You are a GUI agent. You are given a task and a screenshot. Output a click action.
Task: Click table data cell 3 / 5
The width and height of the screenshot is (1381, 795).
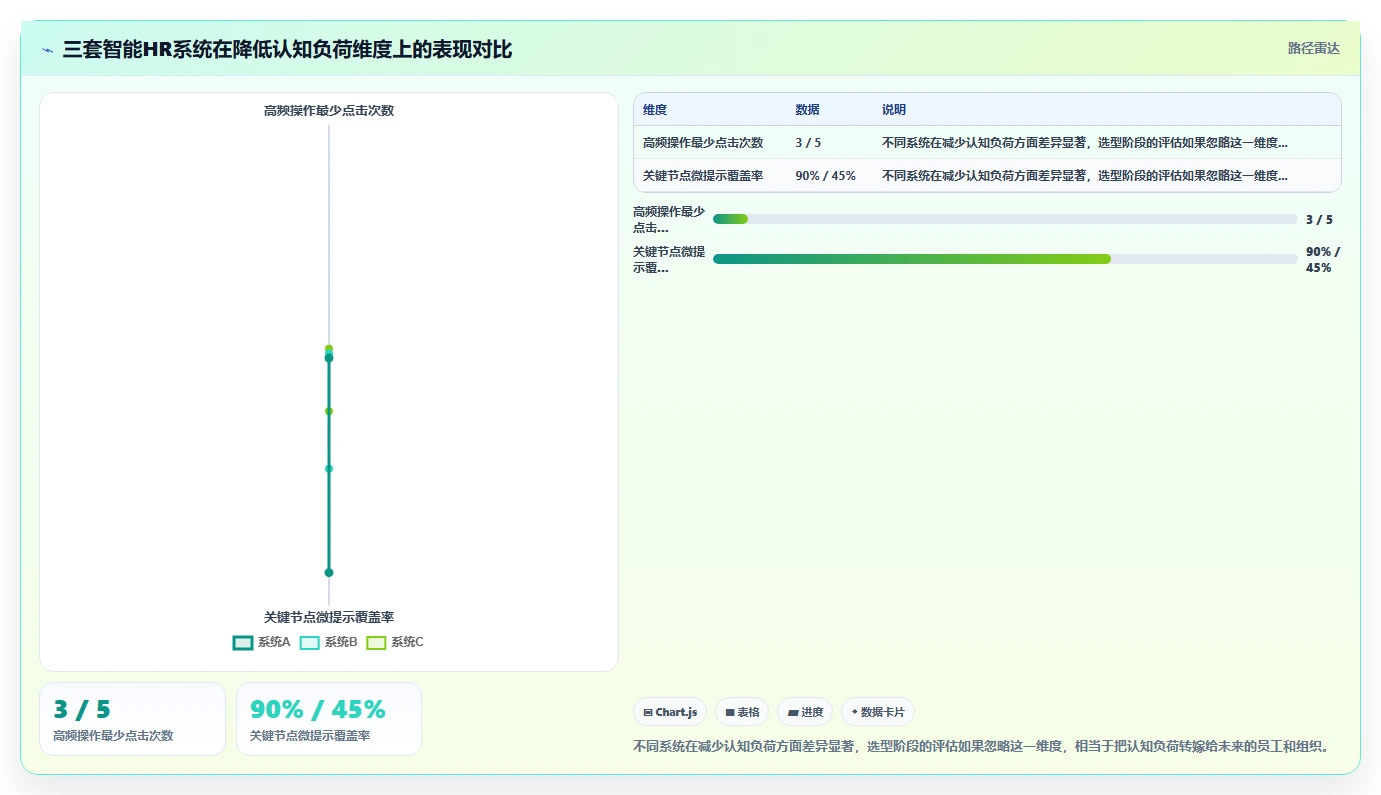coord(808,143)
